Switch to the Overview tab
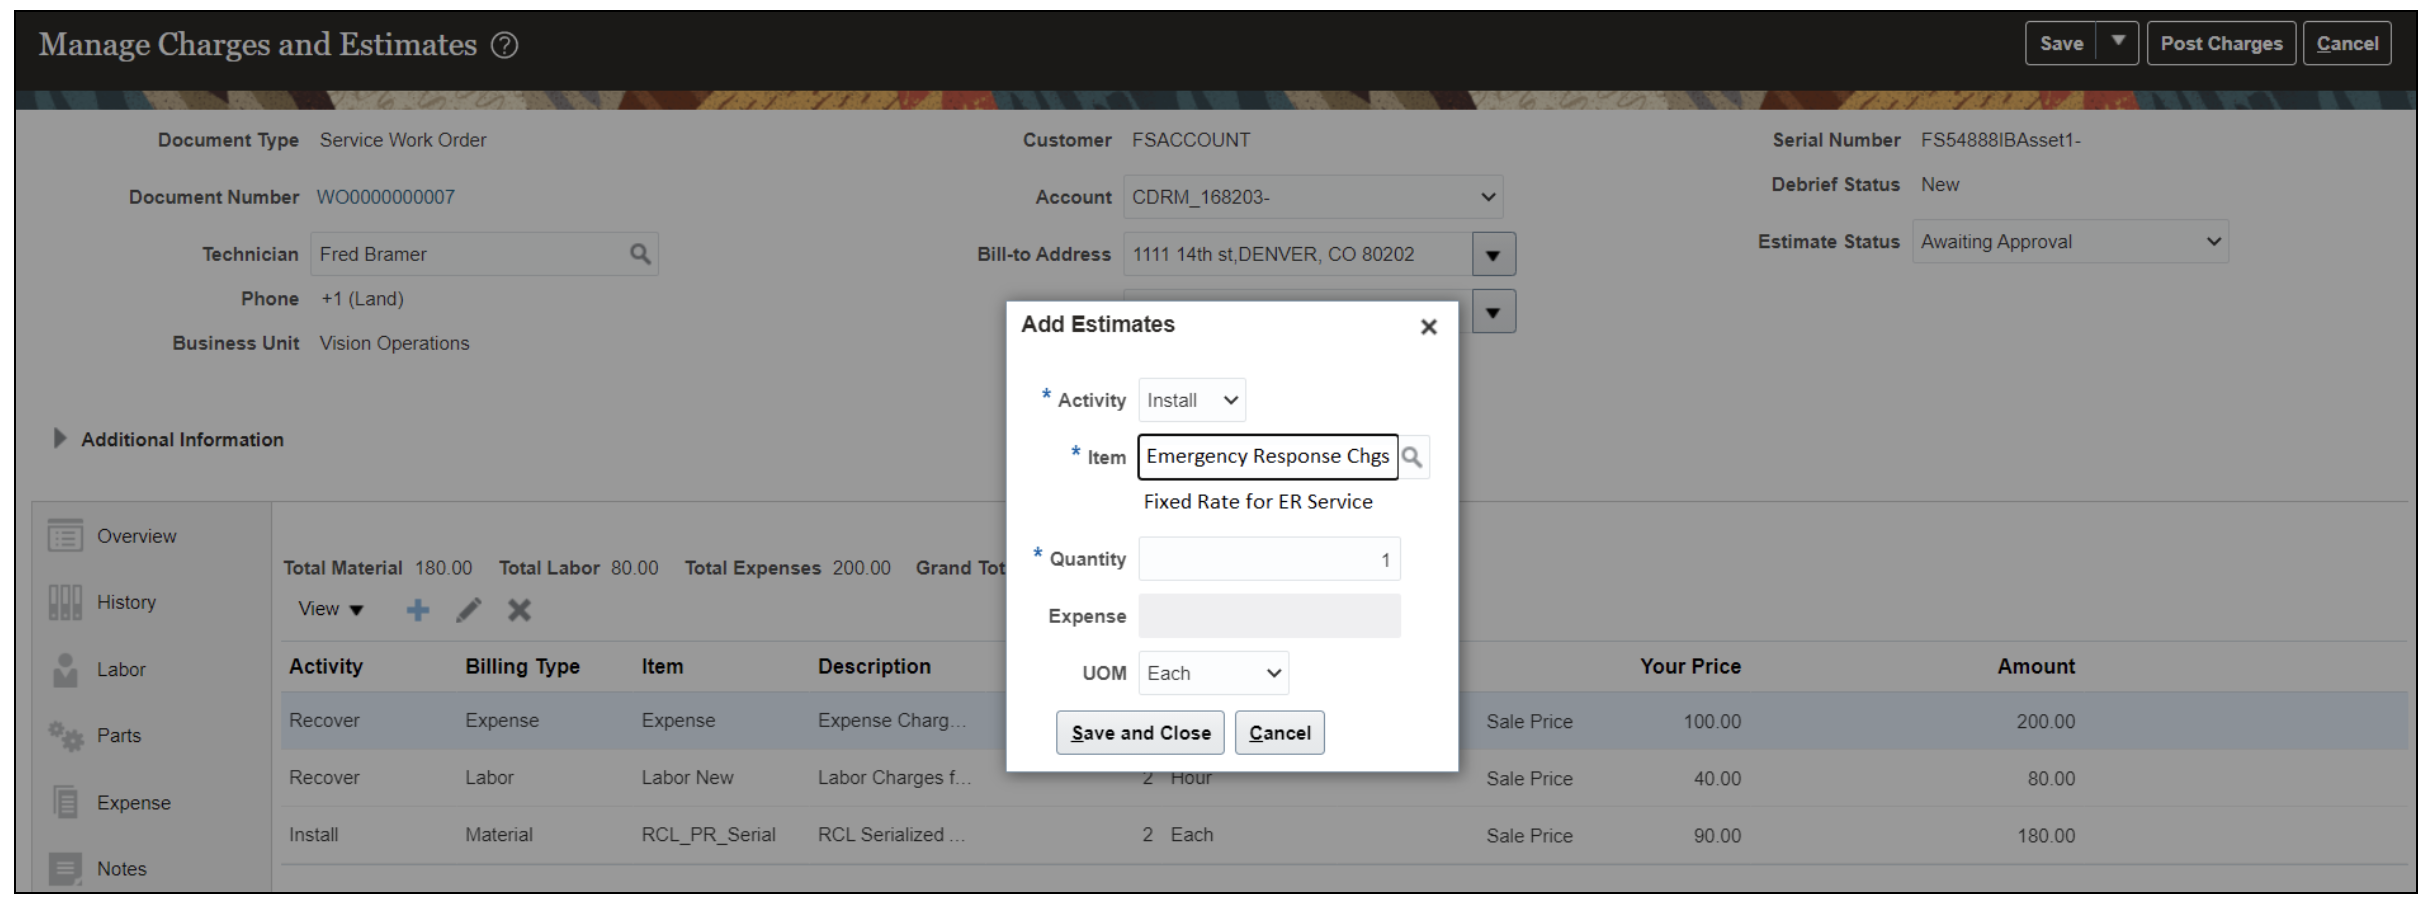This screenshot has width=2430, height=910. click(136, 536)
